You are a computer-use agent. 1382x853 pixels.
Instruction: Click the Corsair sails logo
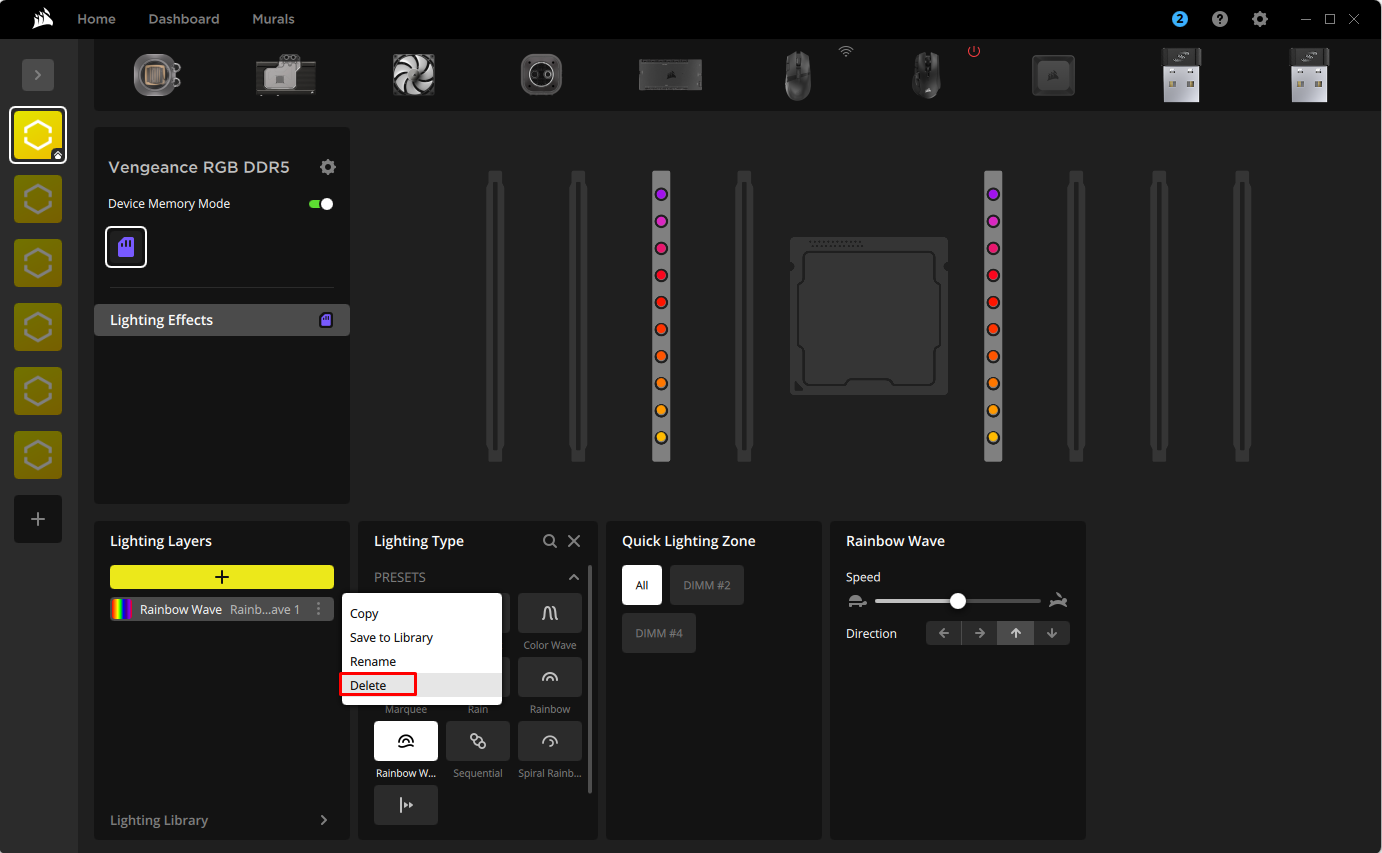[x=41, y=19]
